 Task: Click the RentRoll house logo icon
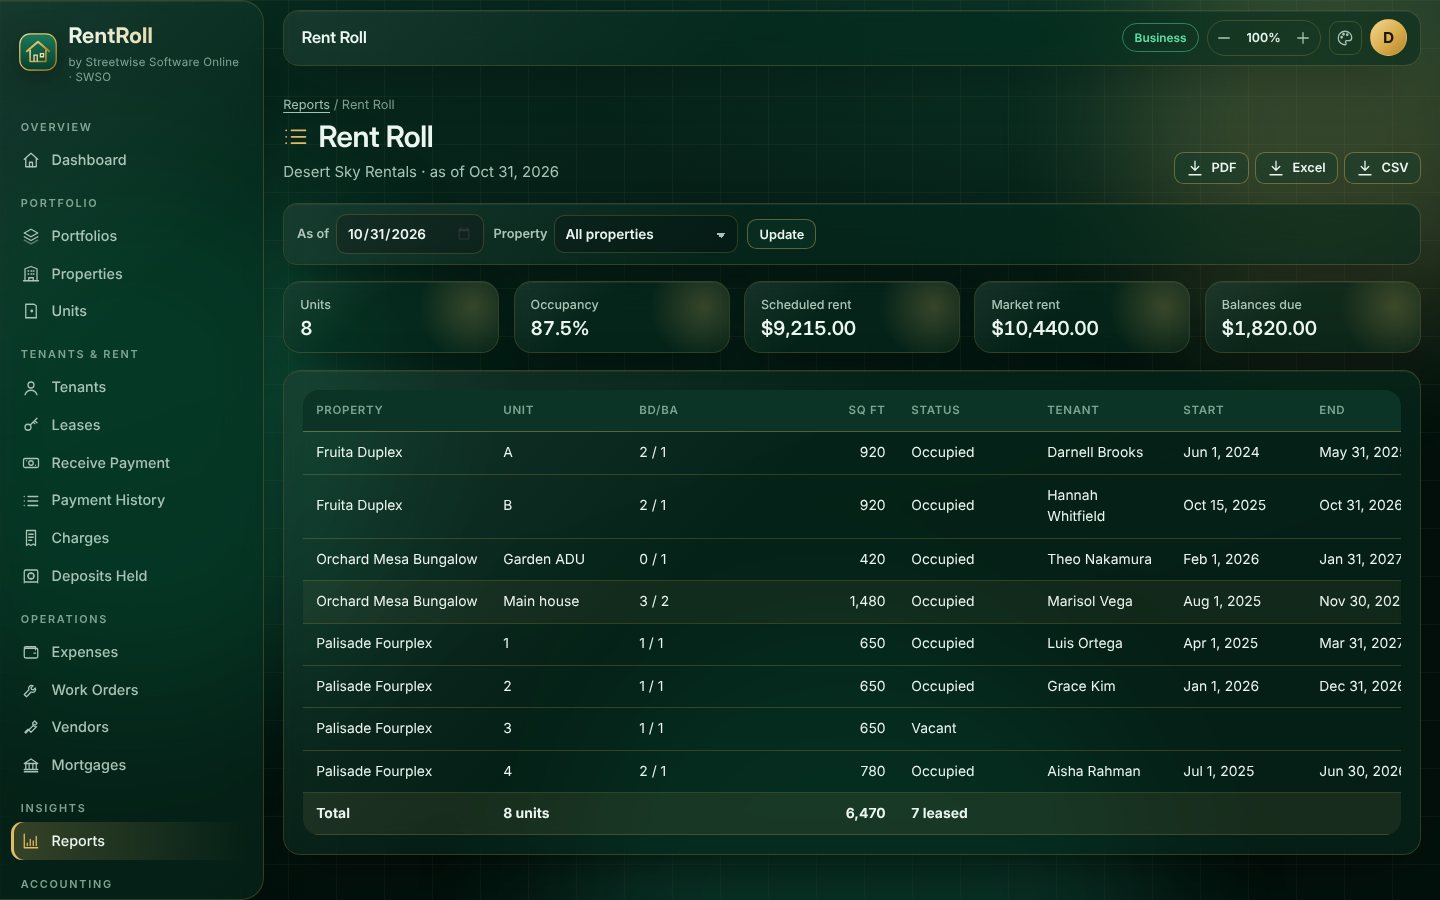pyautogui.click(x=38, y=52)
